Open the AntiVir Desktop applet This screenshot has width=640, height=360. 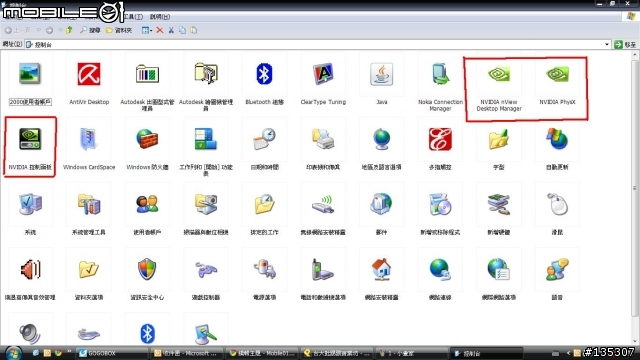89,75
